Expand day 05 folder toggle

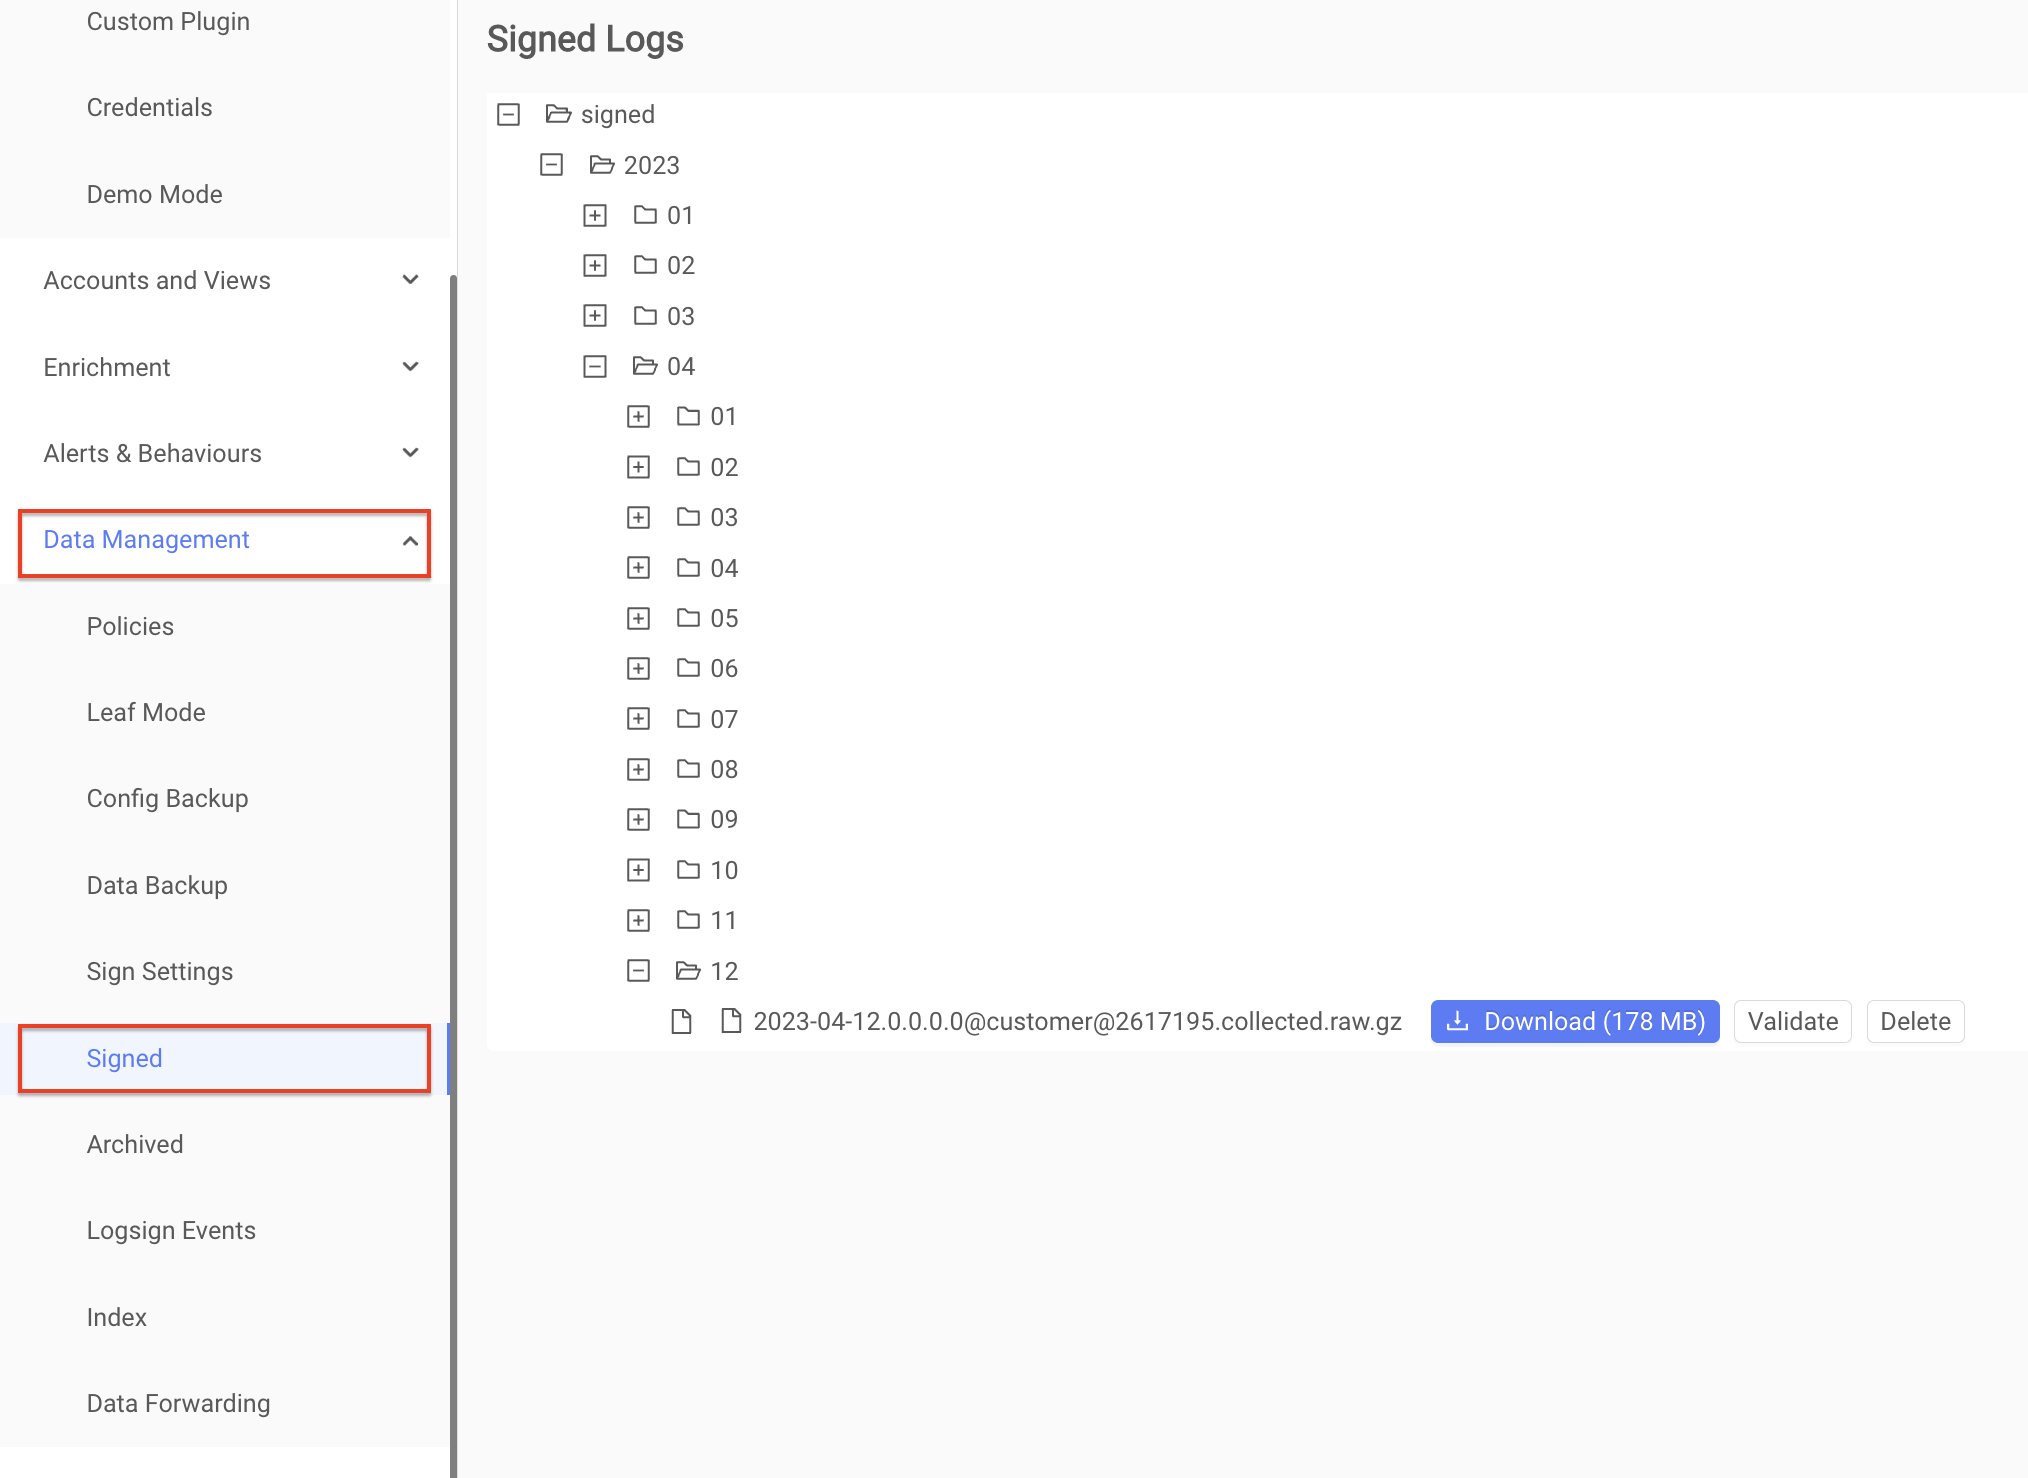638,618
